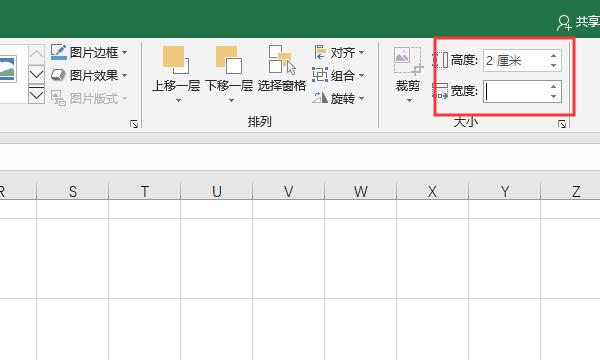Open the picture styles dialog launcher

(x=134, y=124)
